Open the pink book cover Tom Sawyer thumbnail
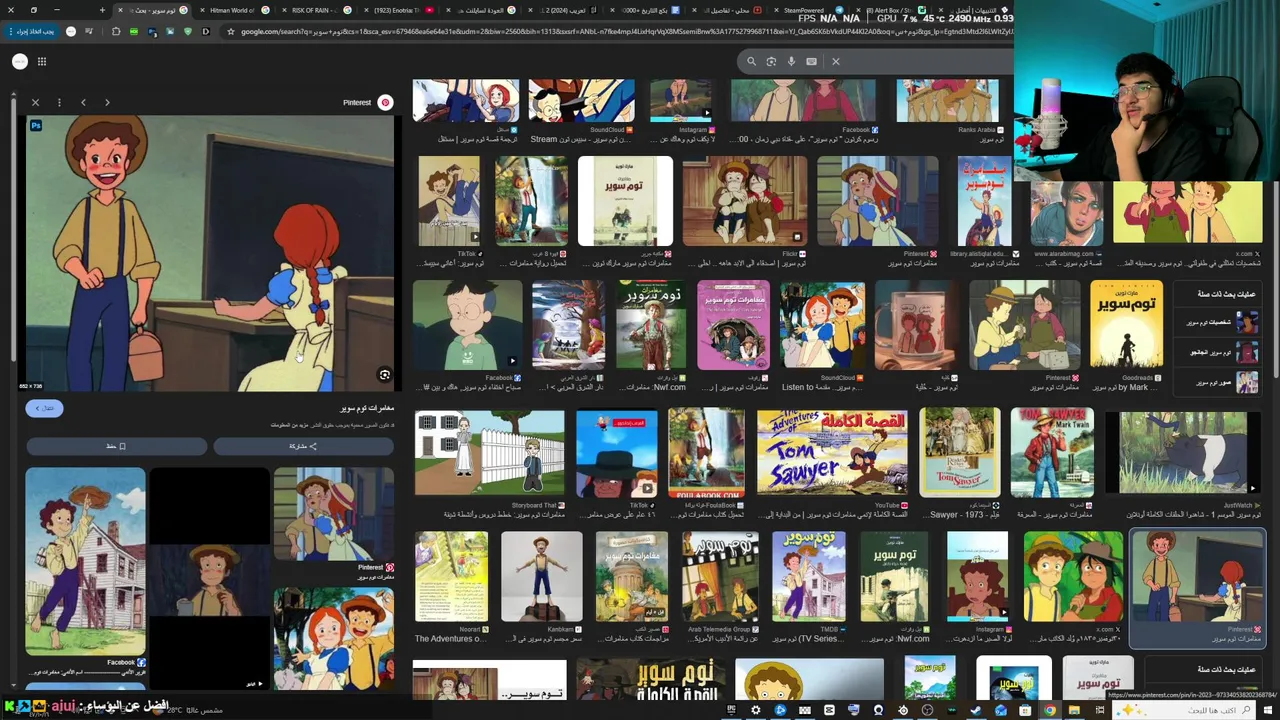 point(733,324)
